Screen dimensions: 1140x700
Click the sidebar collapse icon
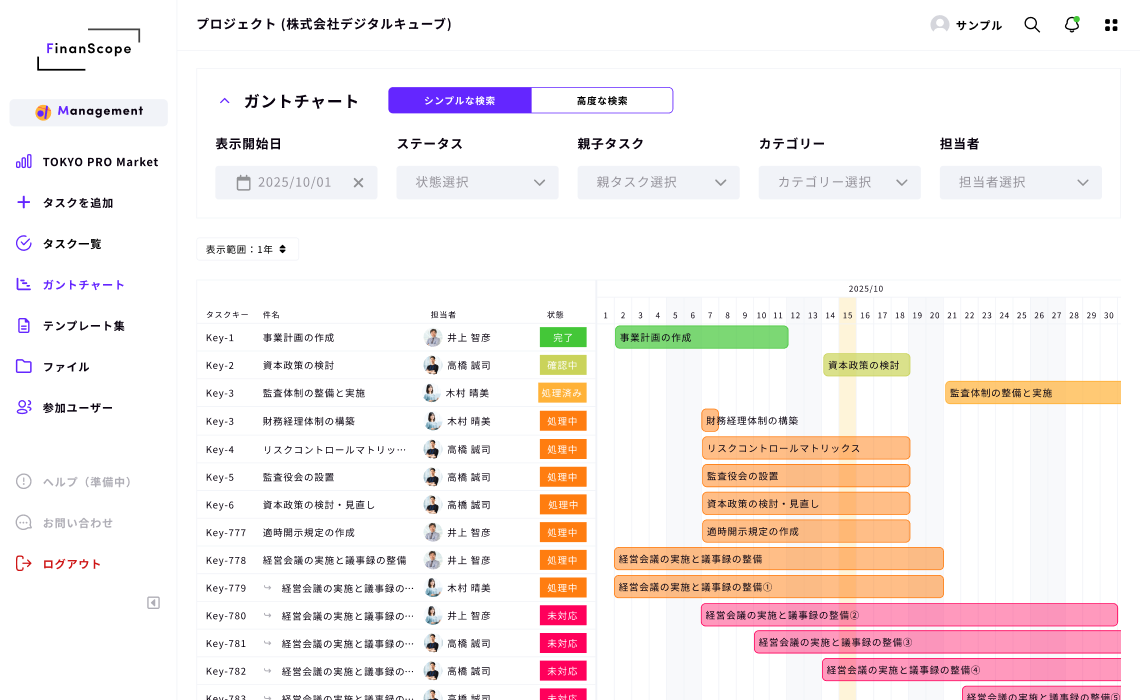pos(153,602)
